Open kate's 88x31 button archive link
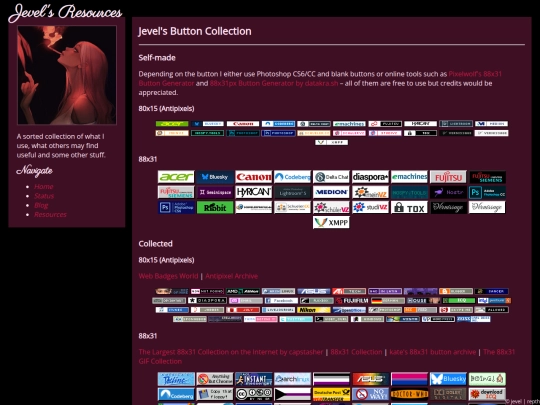 (433, 352)
